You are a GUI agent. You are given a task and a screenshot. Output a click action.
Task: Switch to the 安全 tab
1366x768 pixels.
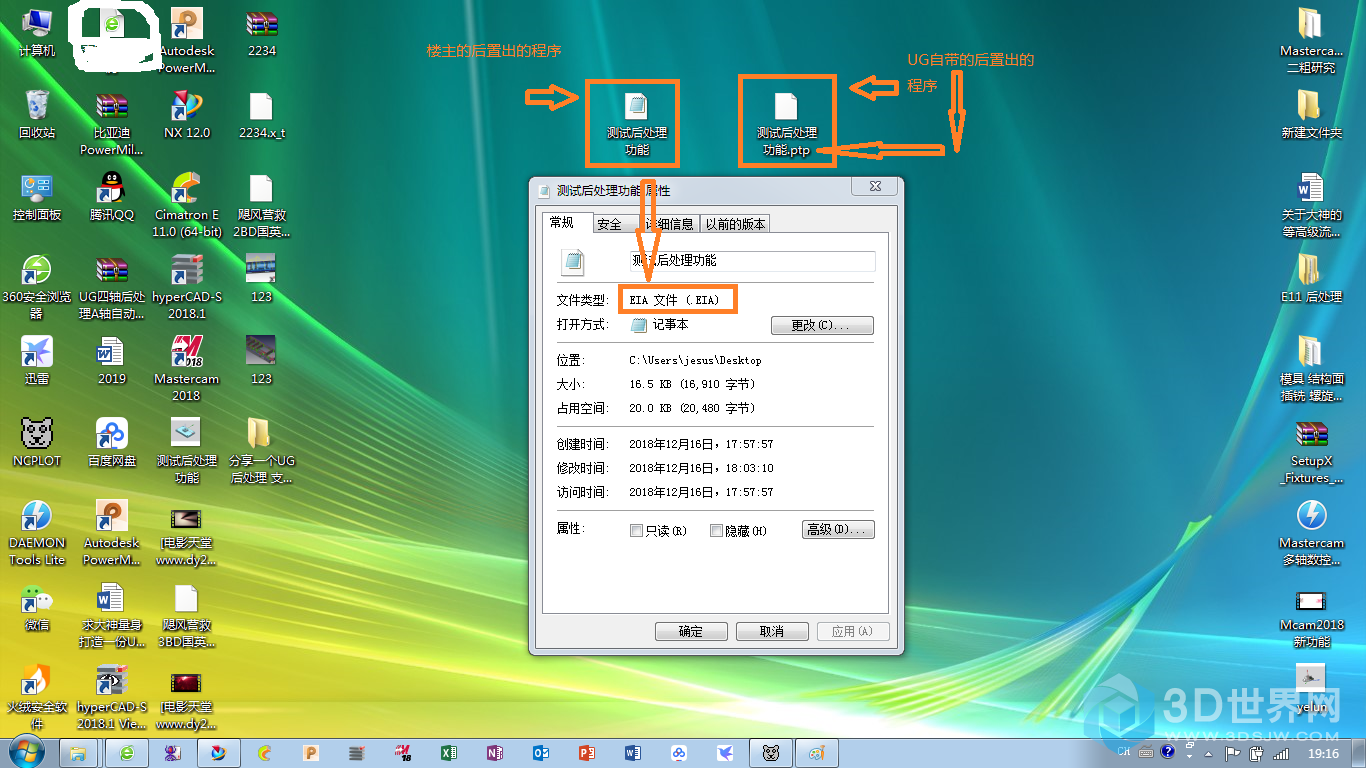610,224
